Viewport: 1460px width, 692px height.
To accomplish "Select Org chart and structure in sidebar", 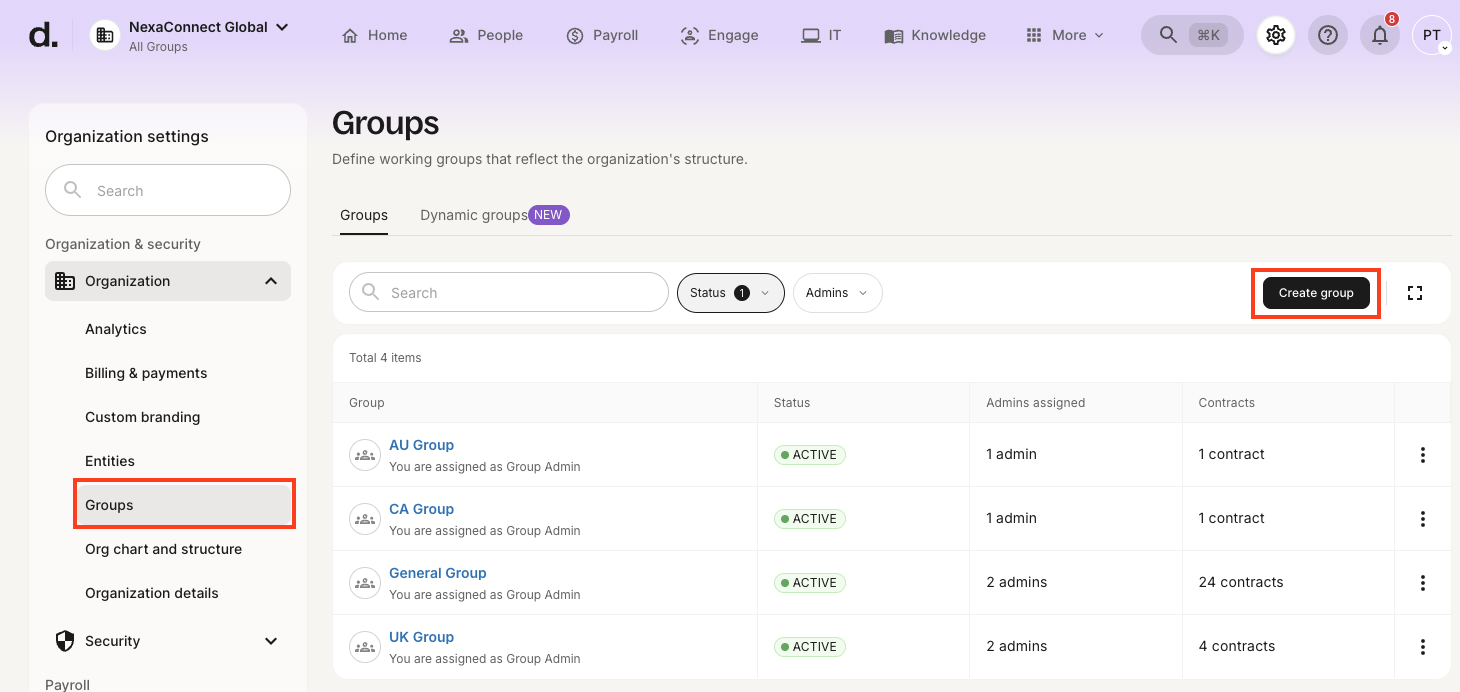I will [x=163, y=549].
